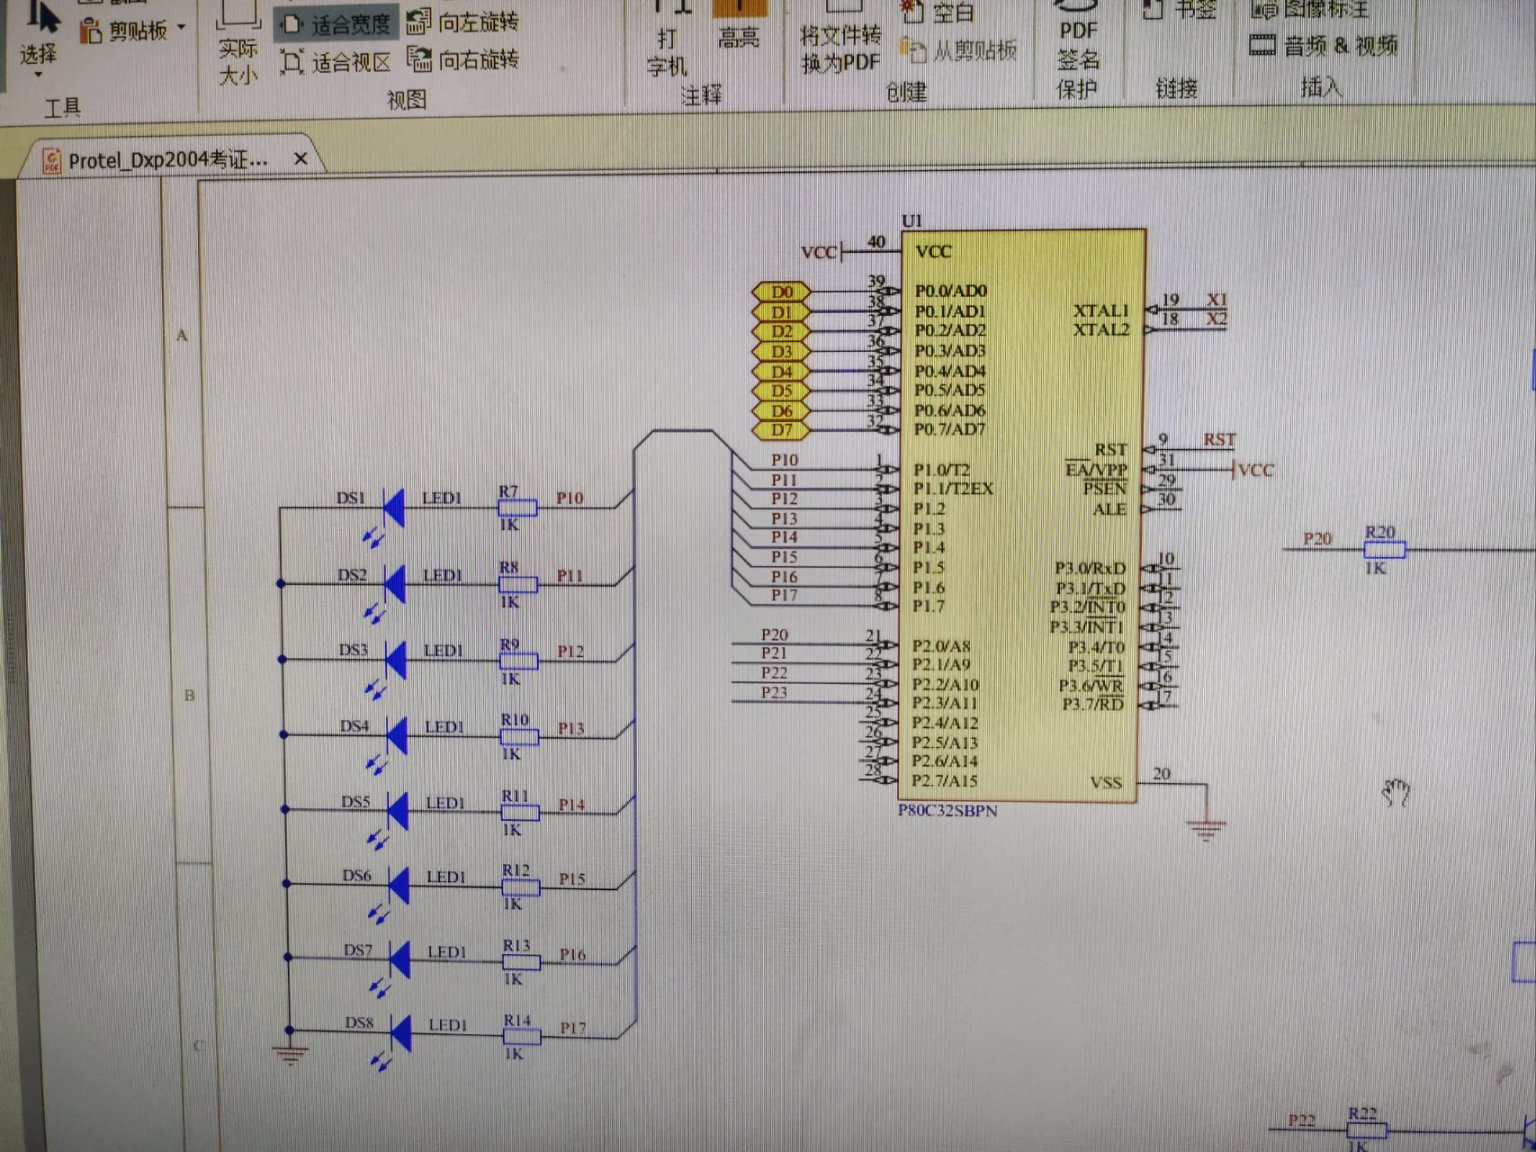Click the DS8 LED symbol
This screenshot has height=1152, width=1536.
click(399, 1032)
